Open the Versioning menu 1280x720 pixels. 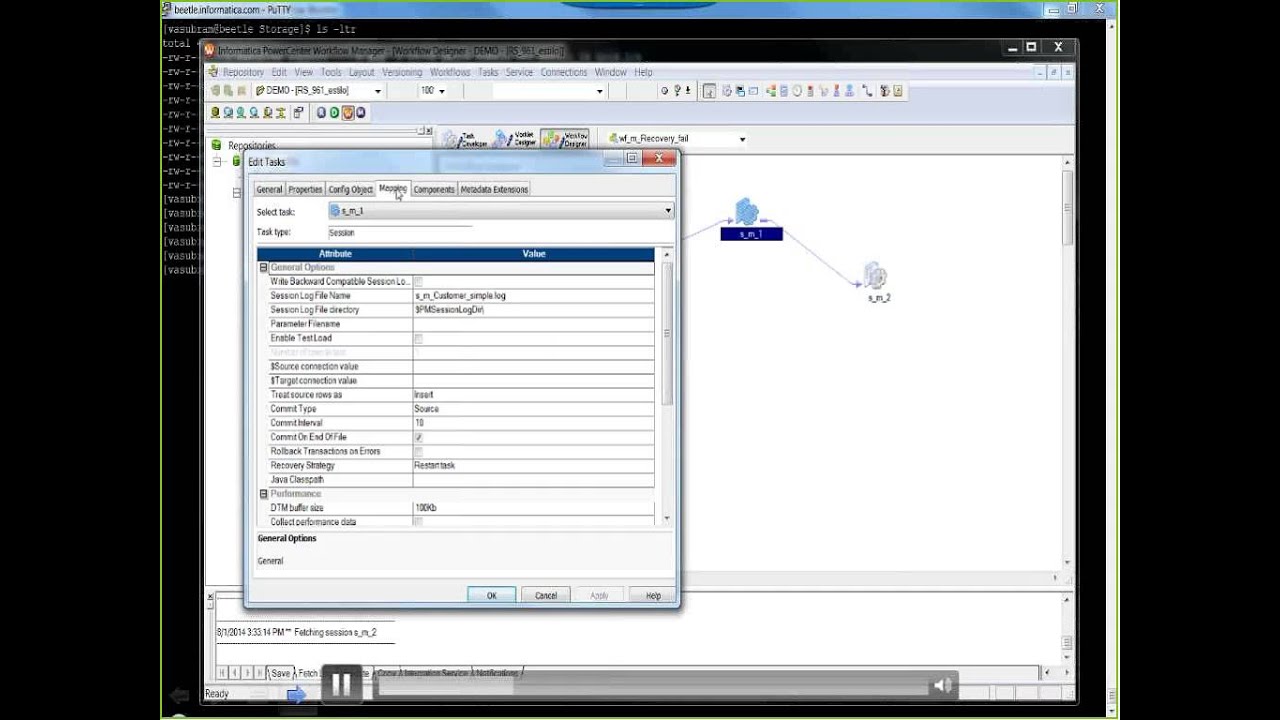[402, 72]
